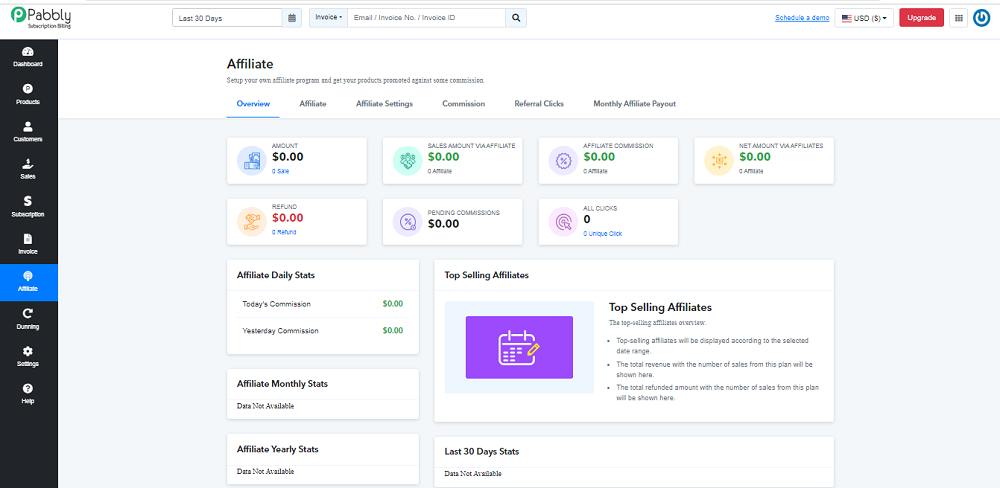Click the 0 Unique Click link
This screenshot has height=488, width=1000.
[x=603, y=233]
